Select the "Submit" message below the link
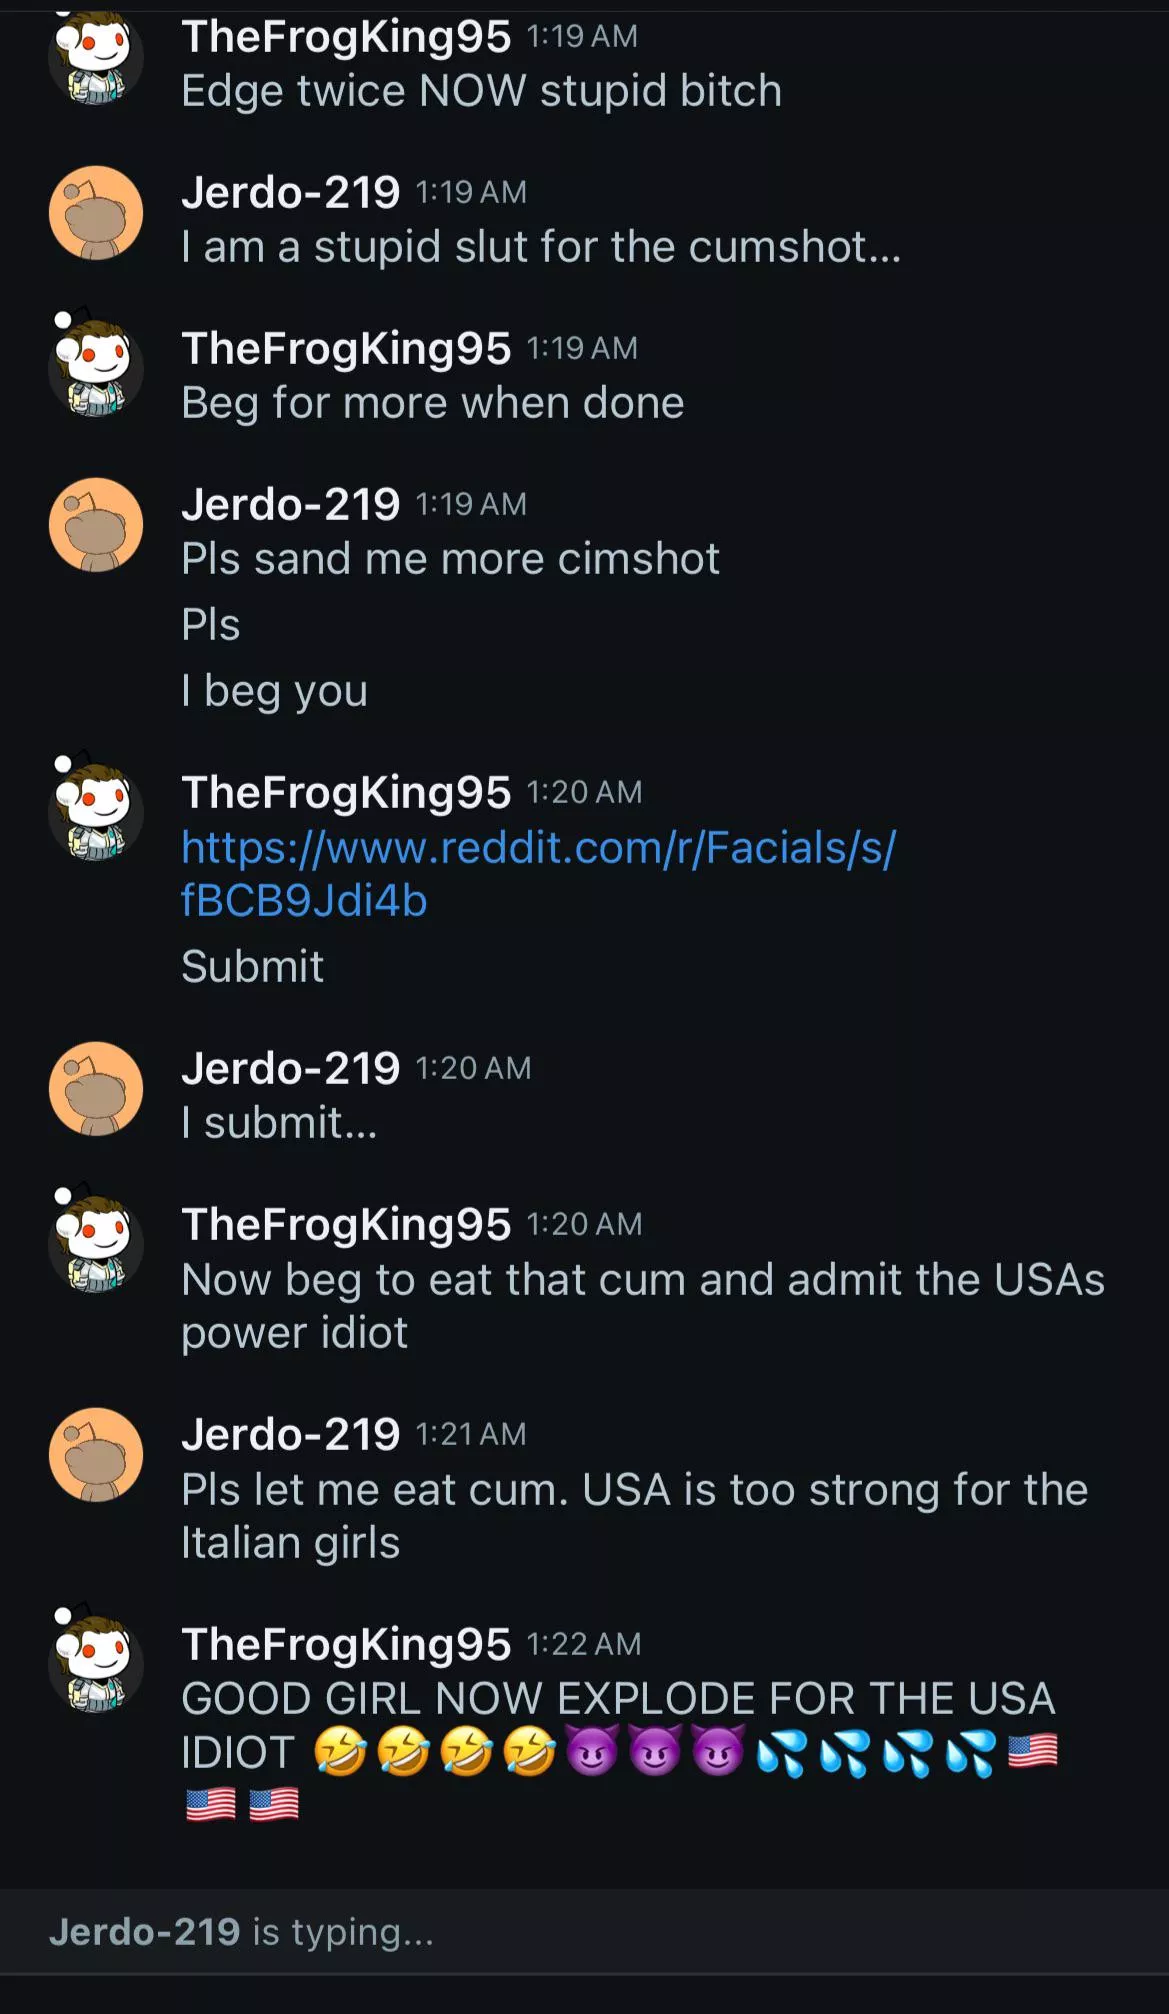Screen dimensions: 1169x2014 [x=252, y=966]
